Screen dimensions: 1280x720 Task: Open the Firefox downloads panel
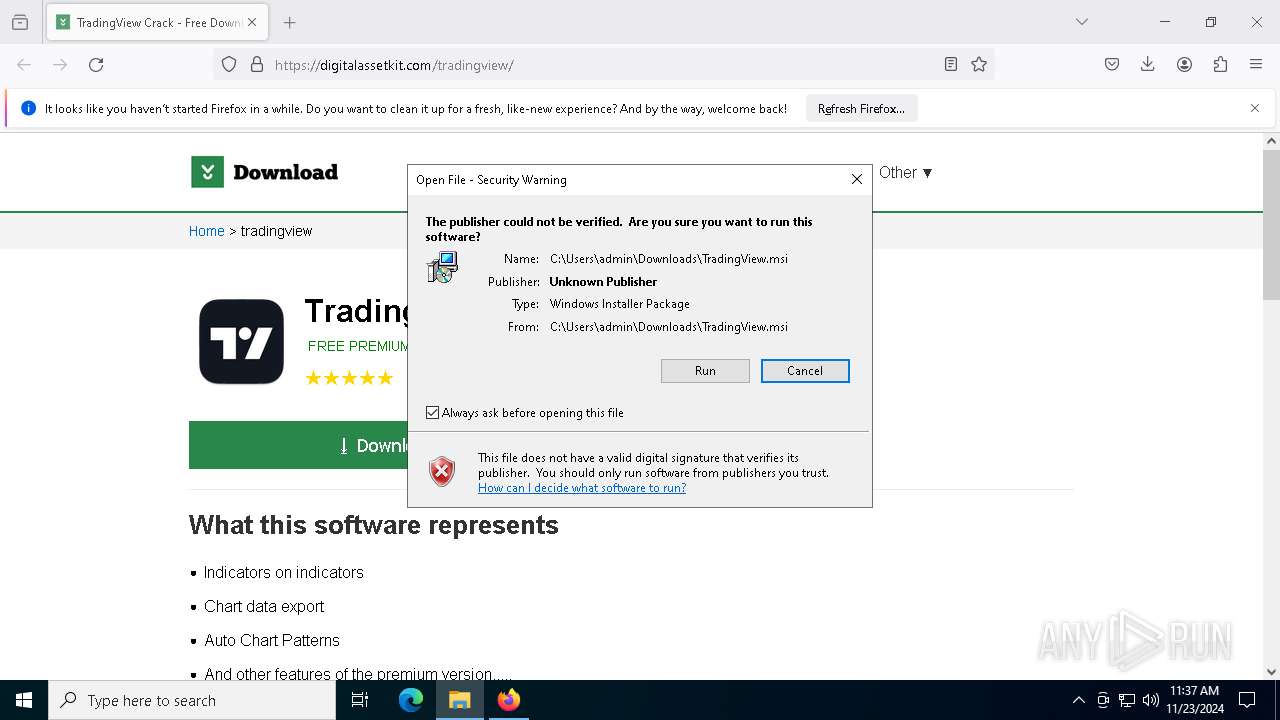coord(1148,65)
